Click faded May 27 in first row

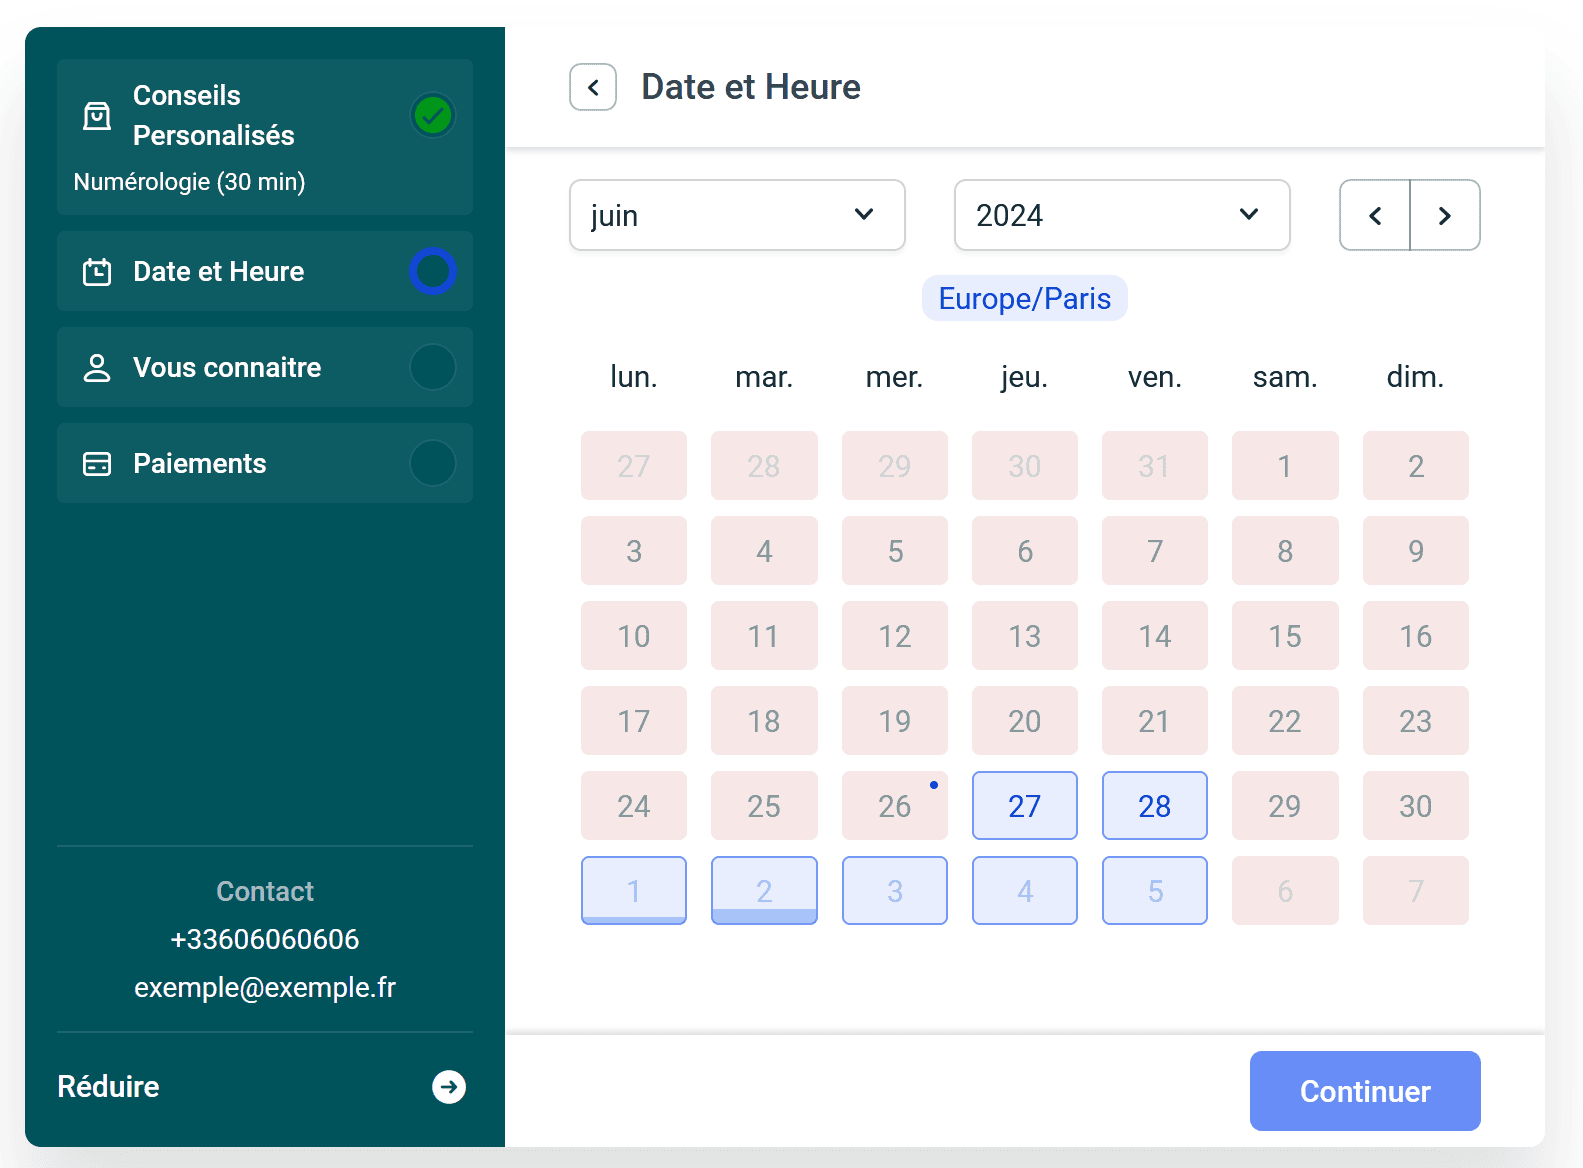click(634, 465)
